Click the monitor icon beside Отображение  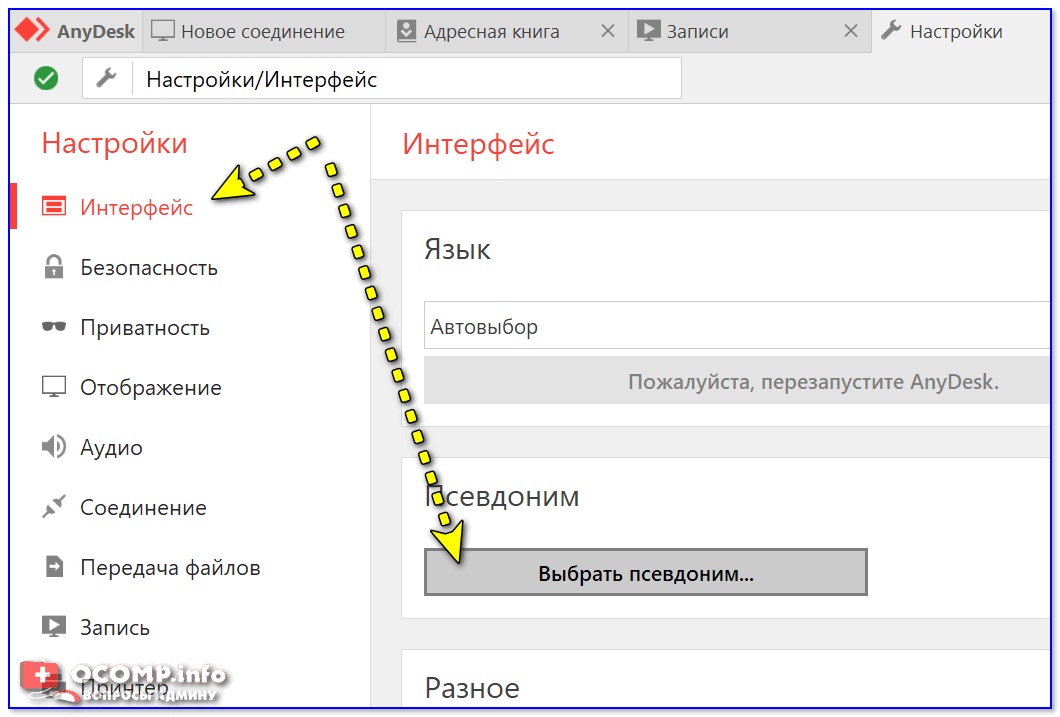(x=54, y=387)
